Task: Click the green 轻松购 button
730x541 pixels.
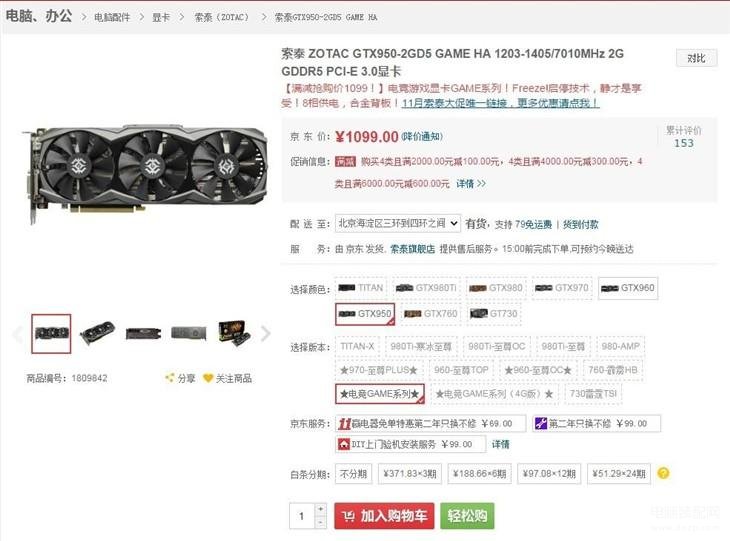Action: (x=467, y=515)
